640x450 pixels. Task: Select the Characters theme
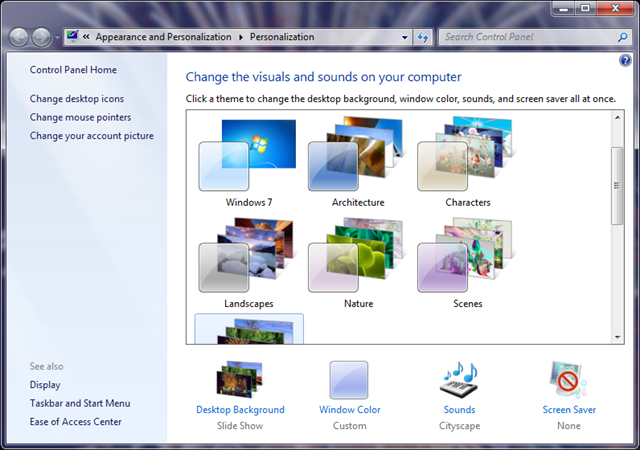pos(467,162)
